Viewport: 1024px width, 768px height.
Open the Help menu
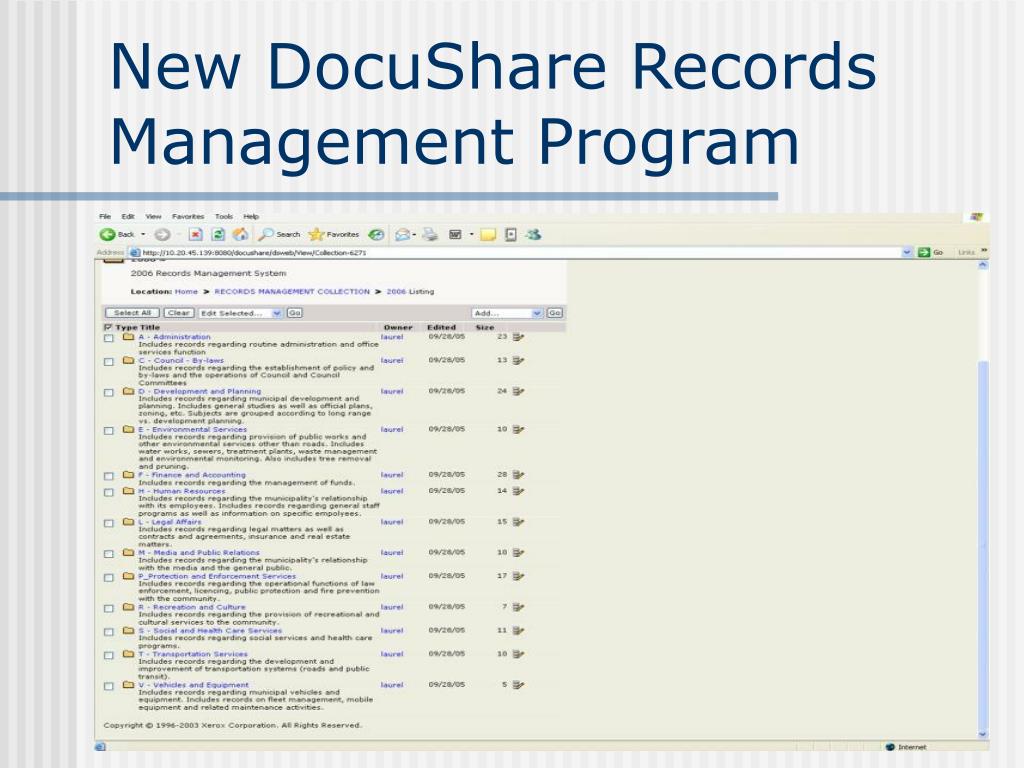click(x=251, y=216)
